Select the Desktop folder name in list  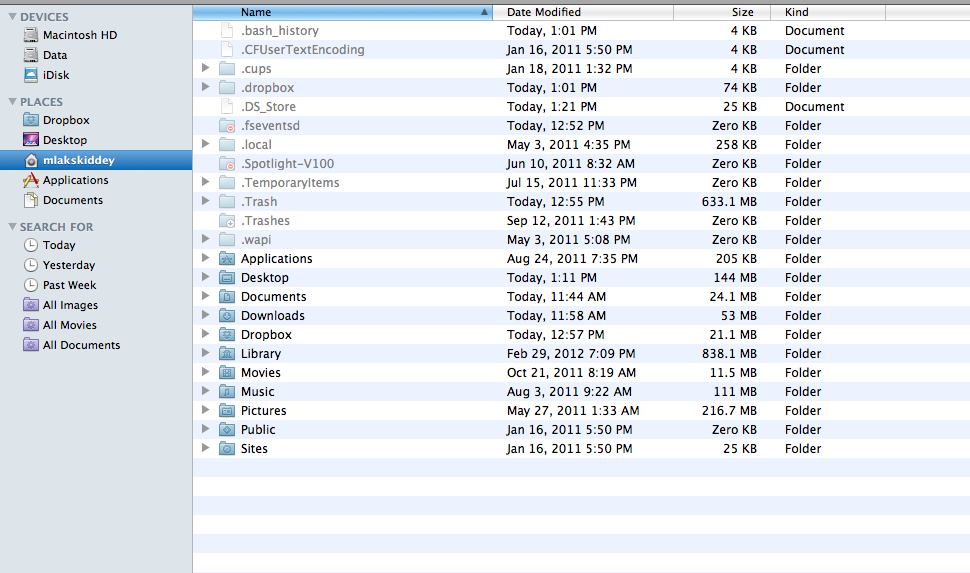tap(265, 278)
